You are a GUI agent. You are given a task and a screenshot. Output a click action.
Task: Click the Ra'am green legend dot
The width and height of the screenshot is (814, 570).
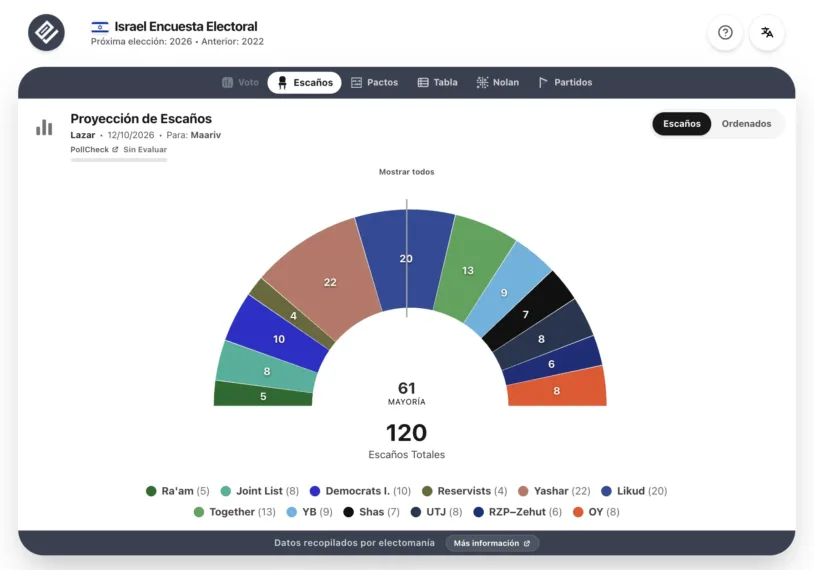click(x=151, y=491)
